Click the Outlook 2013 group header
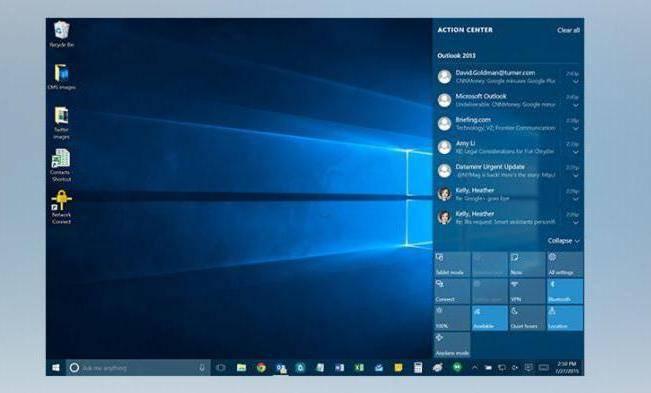This screenshot has width=651, height=393. 456,56
